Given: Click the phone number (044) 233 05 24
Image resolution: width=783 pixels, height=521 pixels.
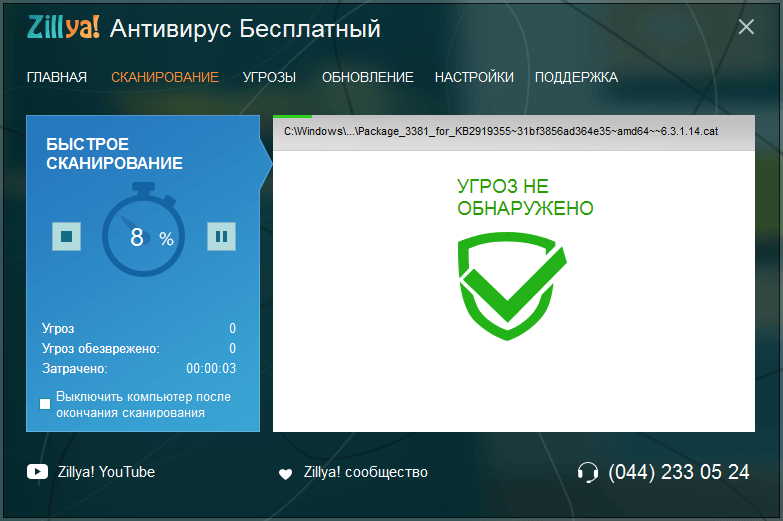Looking at the screenshot, I should tap(678, 472).
